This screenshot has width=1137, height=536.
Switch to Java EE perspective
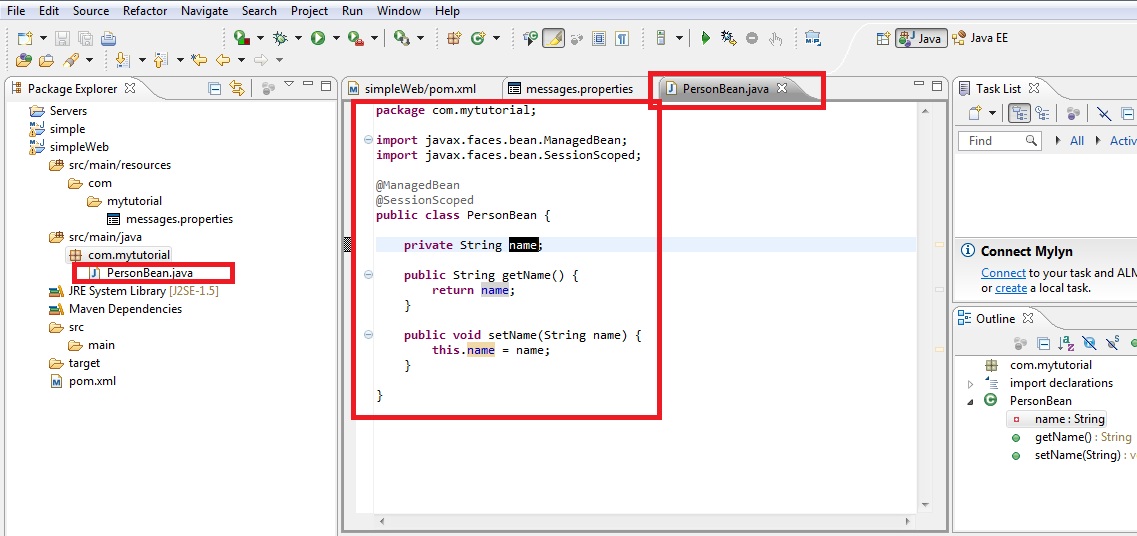coord(980,38)
